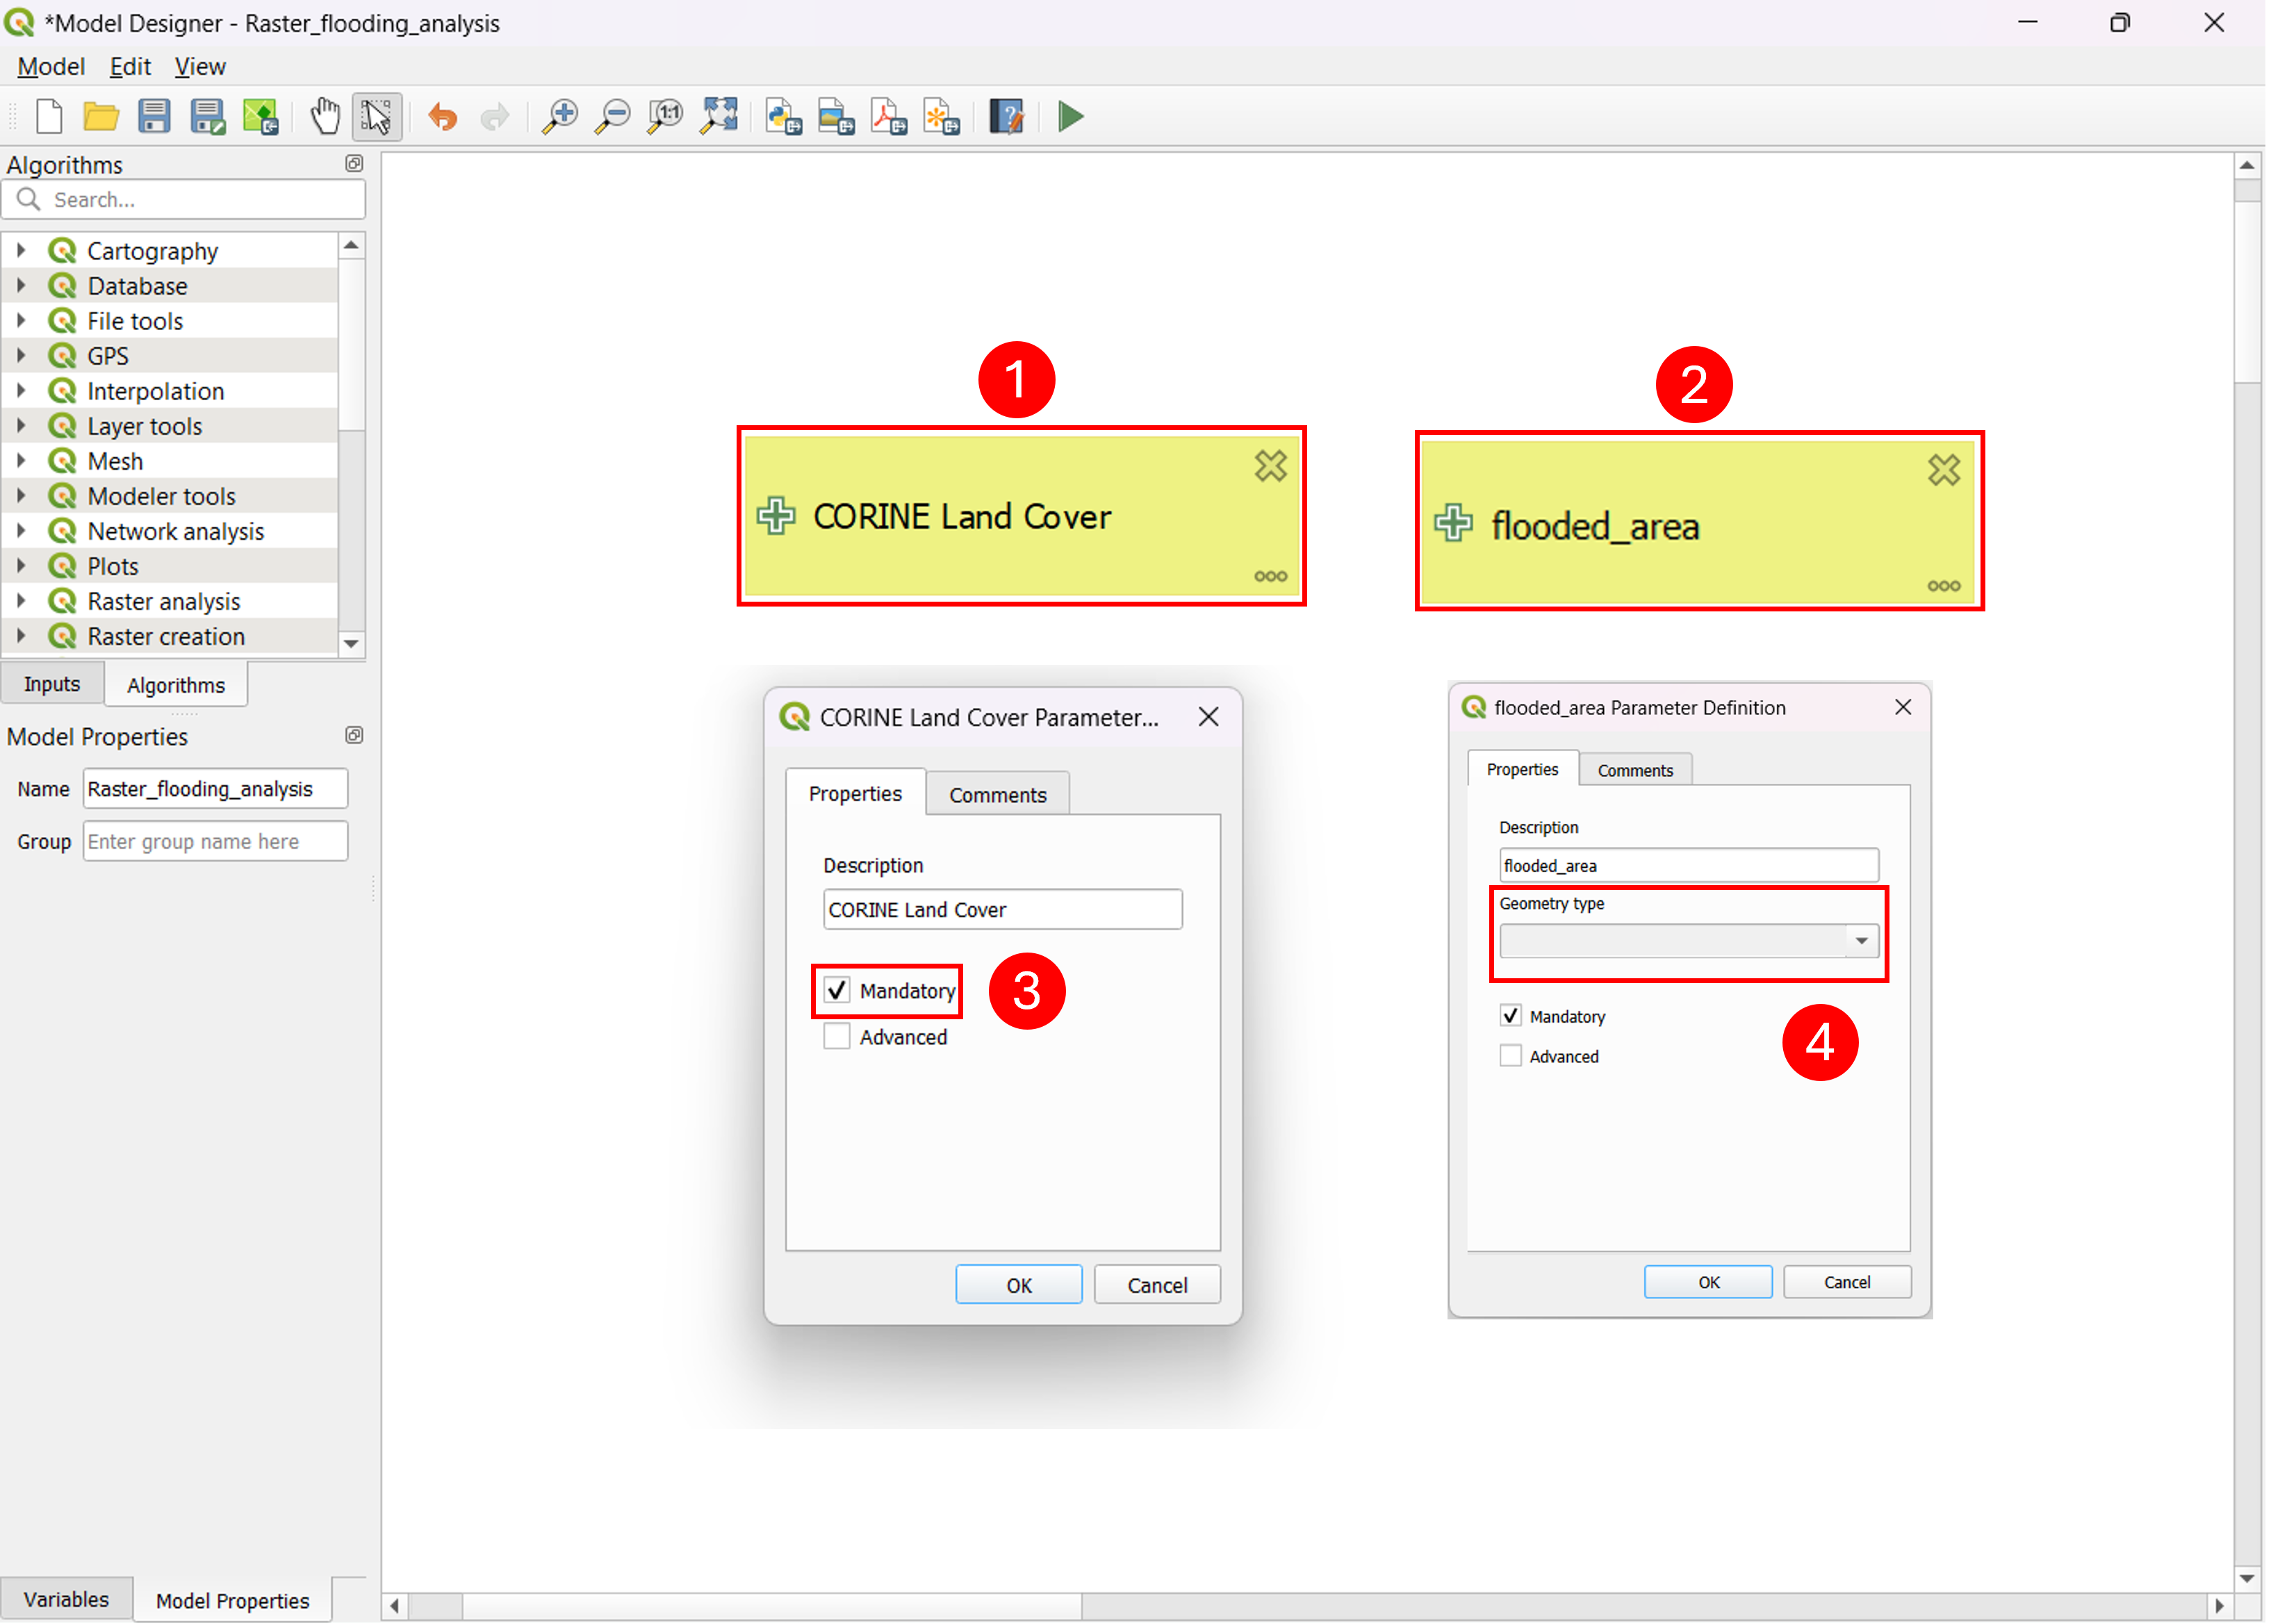
Task: Click the Zoom In magnifier icon
Action: (x=560, y=117)
